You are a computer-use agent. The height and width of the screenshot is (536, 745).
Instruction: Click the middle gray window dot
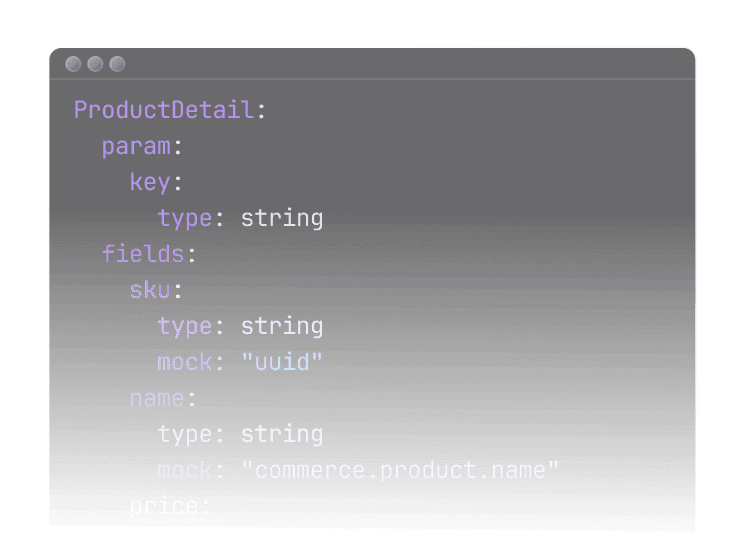pos(96,64)
